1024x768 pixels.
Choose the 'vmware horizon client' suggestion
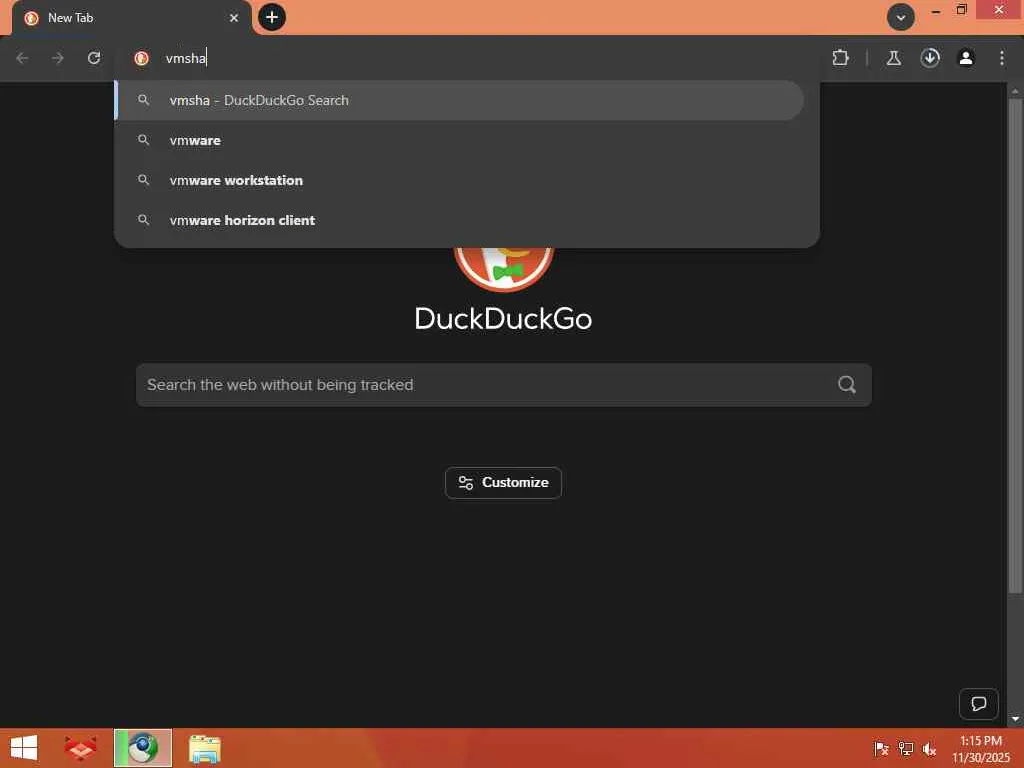460,220
